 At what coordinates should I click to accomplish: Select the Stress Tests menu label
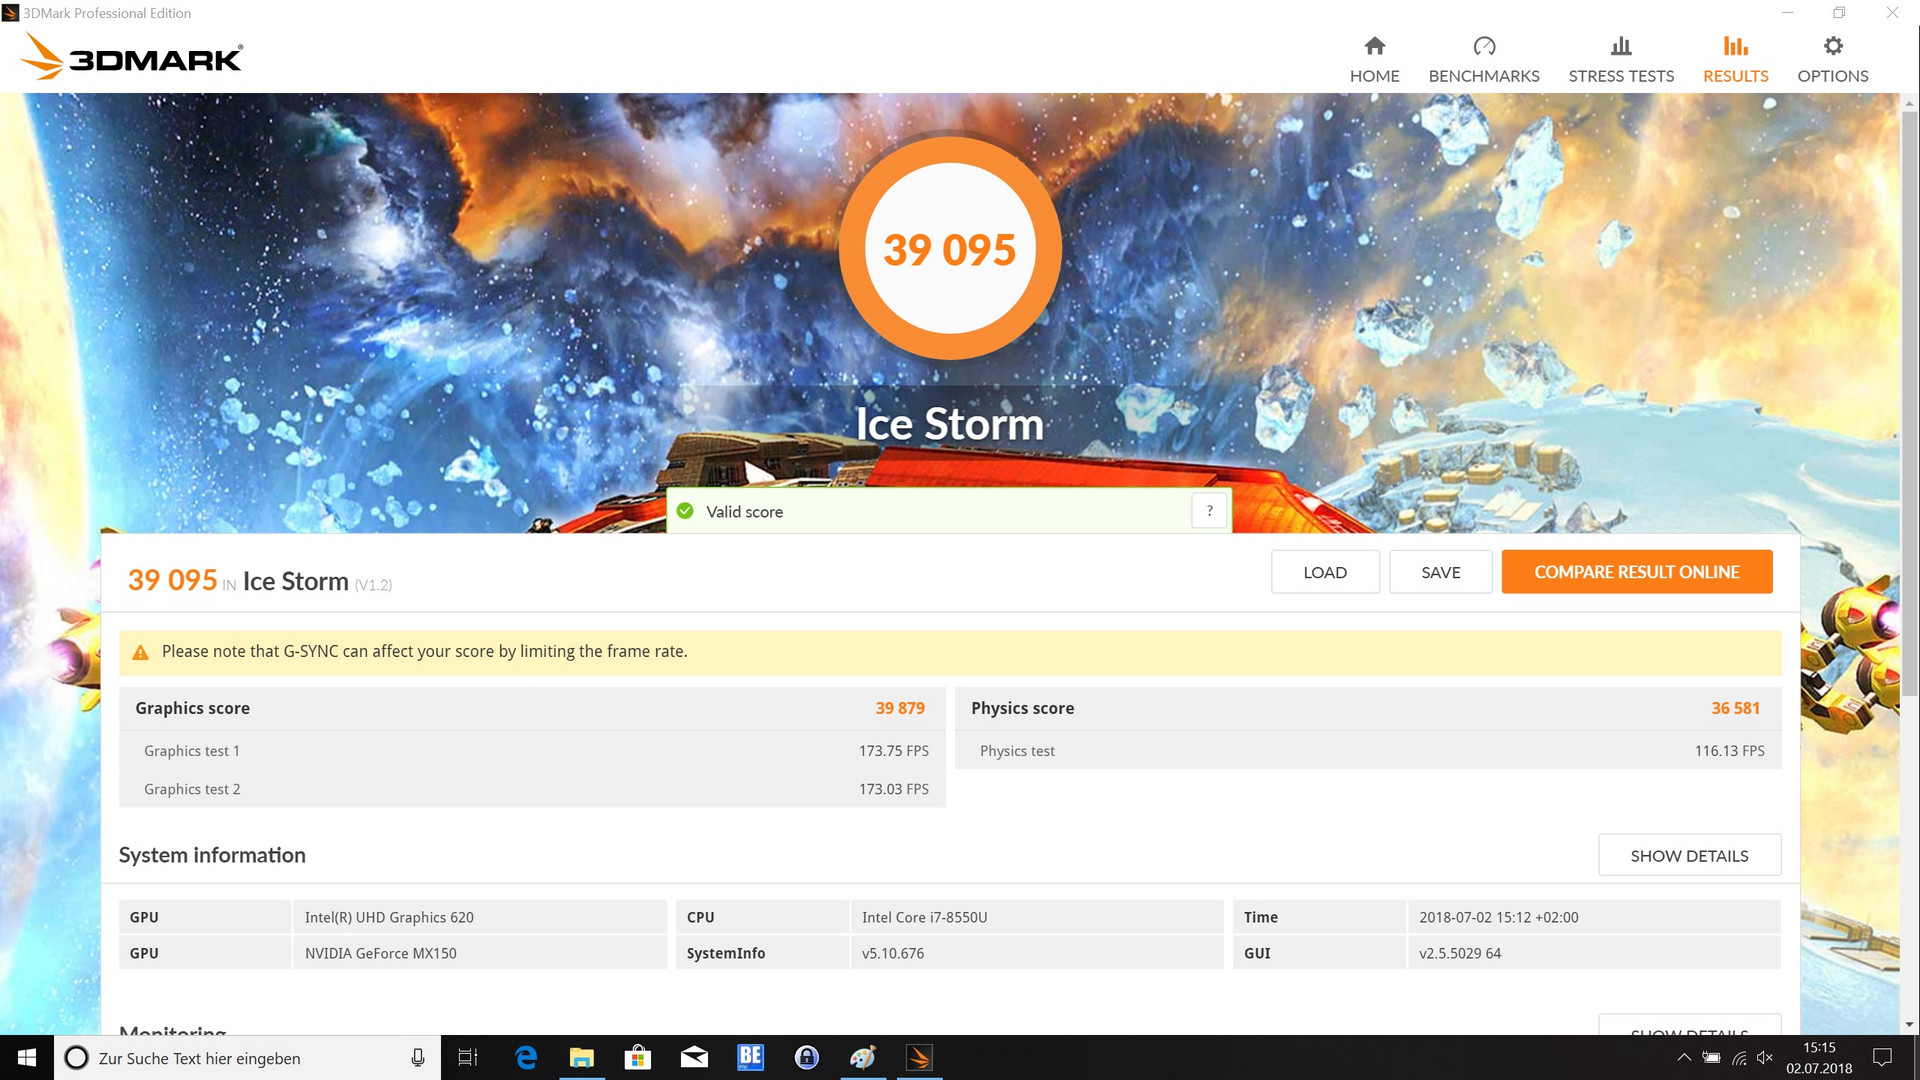1620,76
